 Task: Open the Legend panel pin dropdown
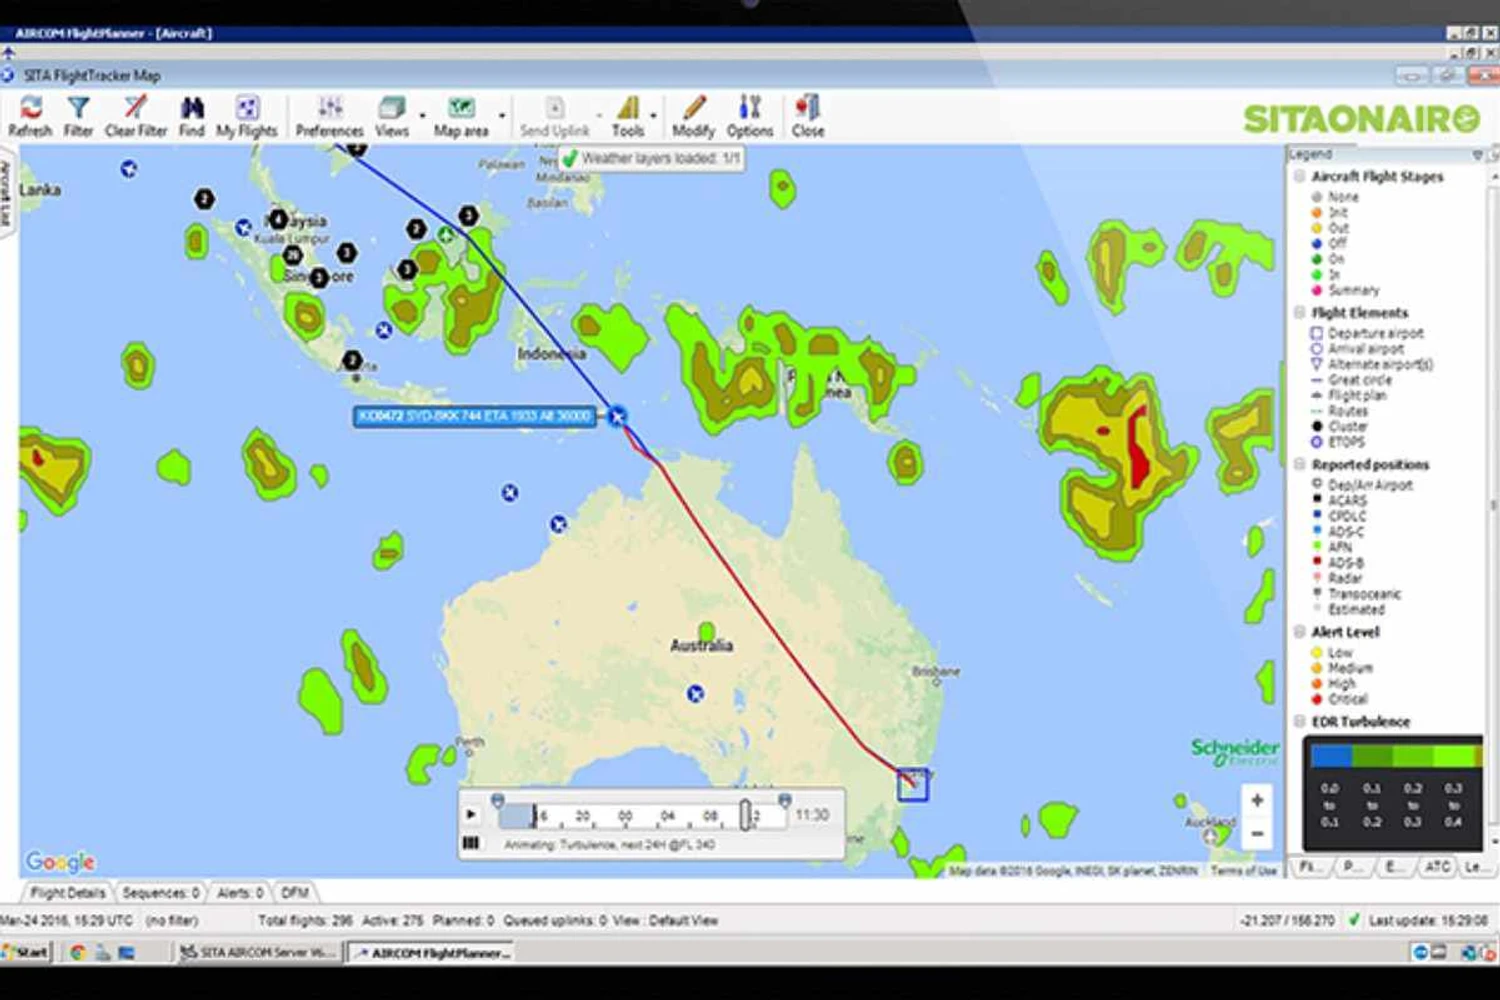click(x=1478, y=155)
